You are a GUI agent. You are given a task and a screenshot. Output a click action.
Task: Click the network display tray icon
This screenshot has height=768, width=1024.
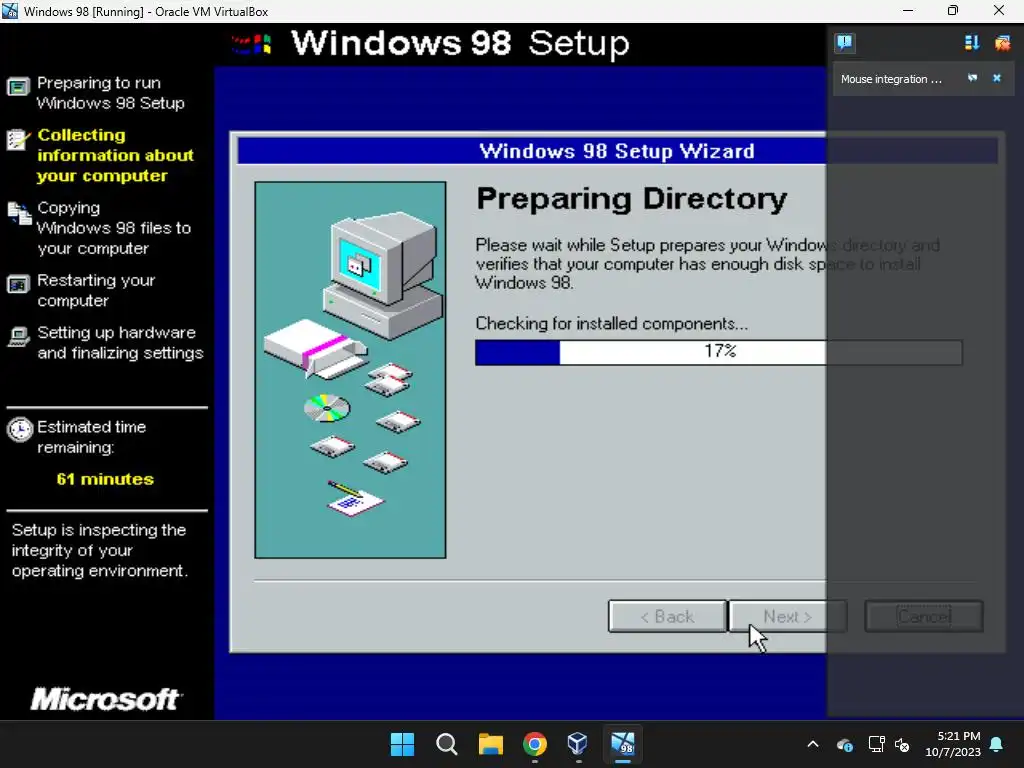[876, 744]
